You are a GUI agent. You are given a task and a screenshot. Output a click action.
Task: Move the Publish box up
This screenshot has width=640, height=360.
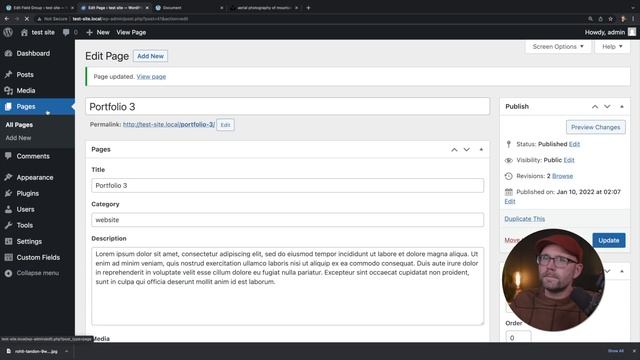coord(595,107)
